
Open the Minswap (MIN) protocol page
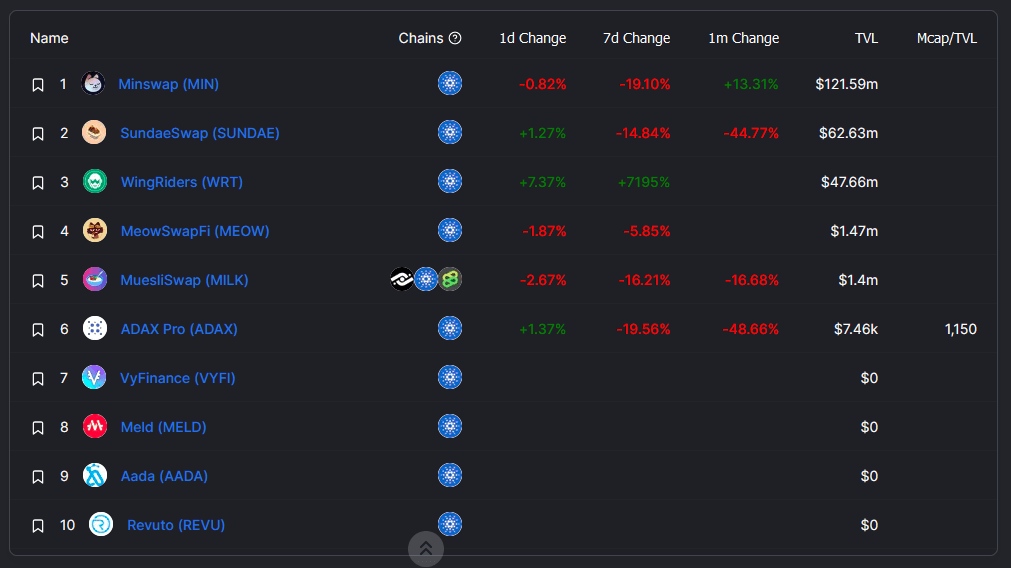(x=168, y=84)
